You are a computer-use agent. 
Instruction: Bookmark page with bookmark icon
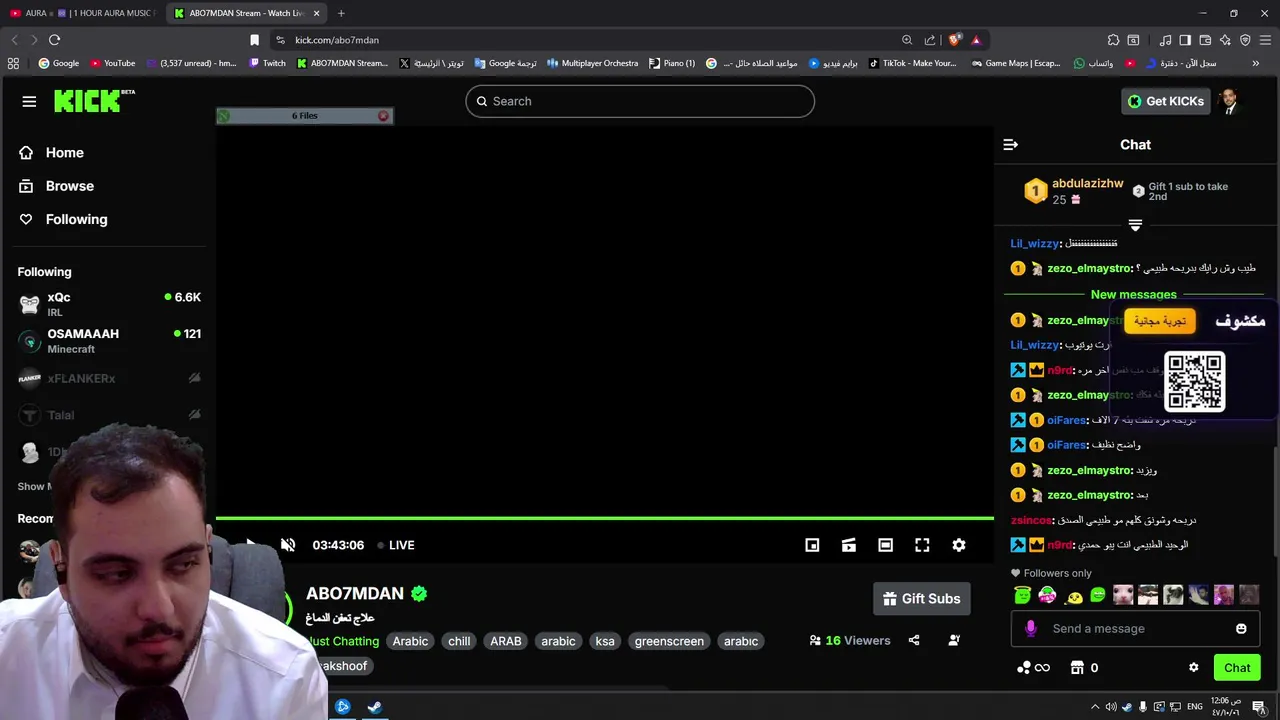pos(254,40)
